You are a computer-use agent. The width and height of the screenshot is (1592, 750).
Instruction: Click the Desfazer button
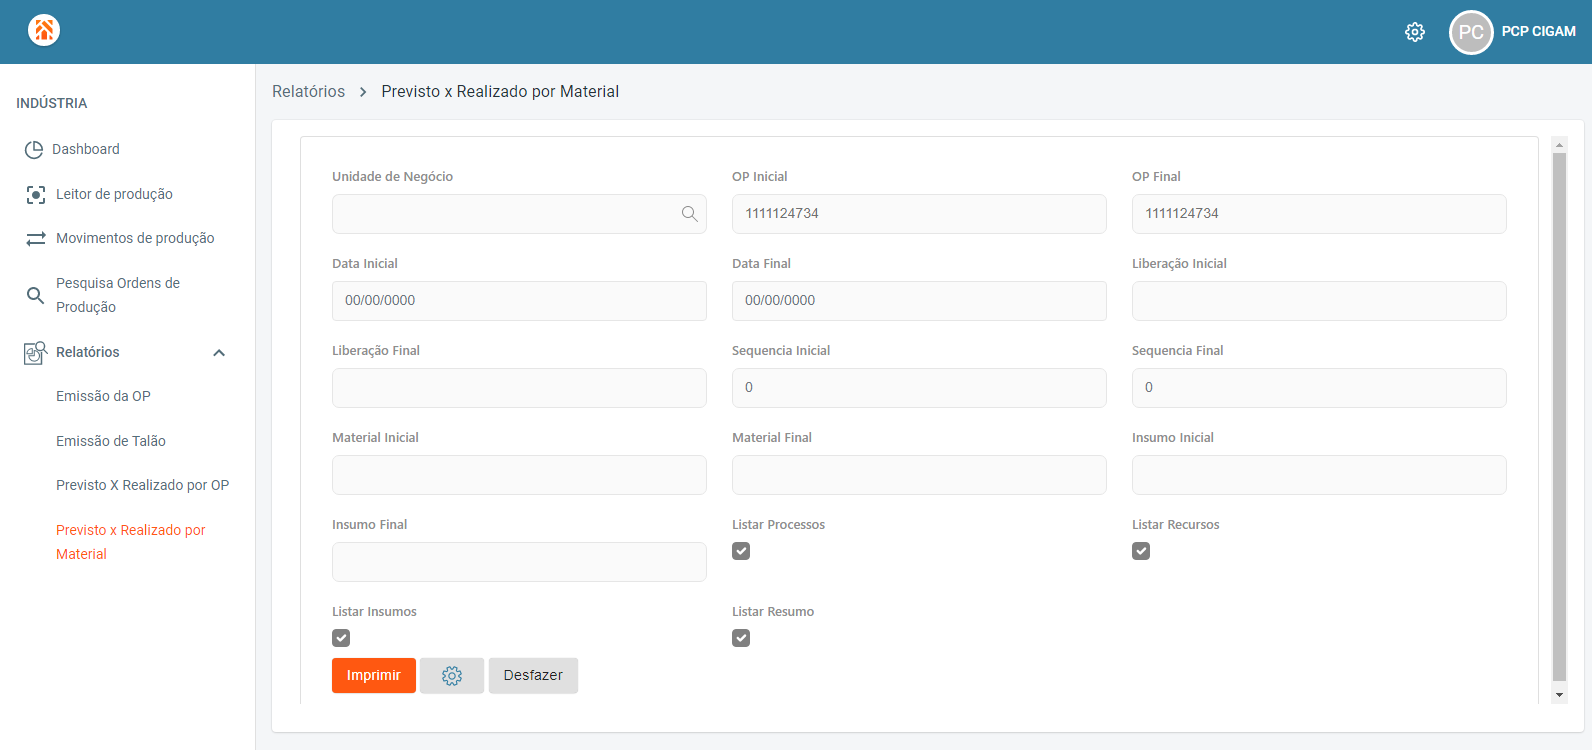coord(533,676)
